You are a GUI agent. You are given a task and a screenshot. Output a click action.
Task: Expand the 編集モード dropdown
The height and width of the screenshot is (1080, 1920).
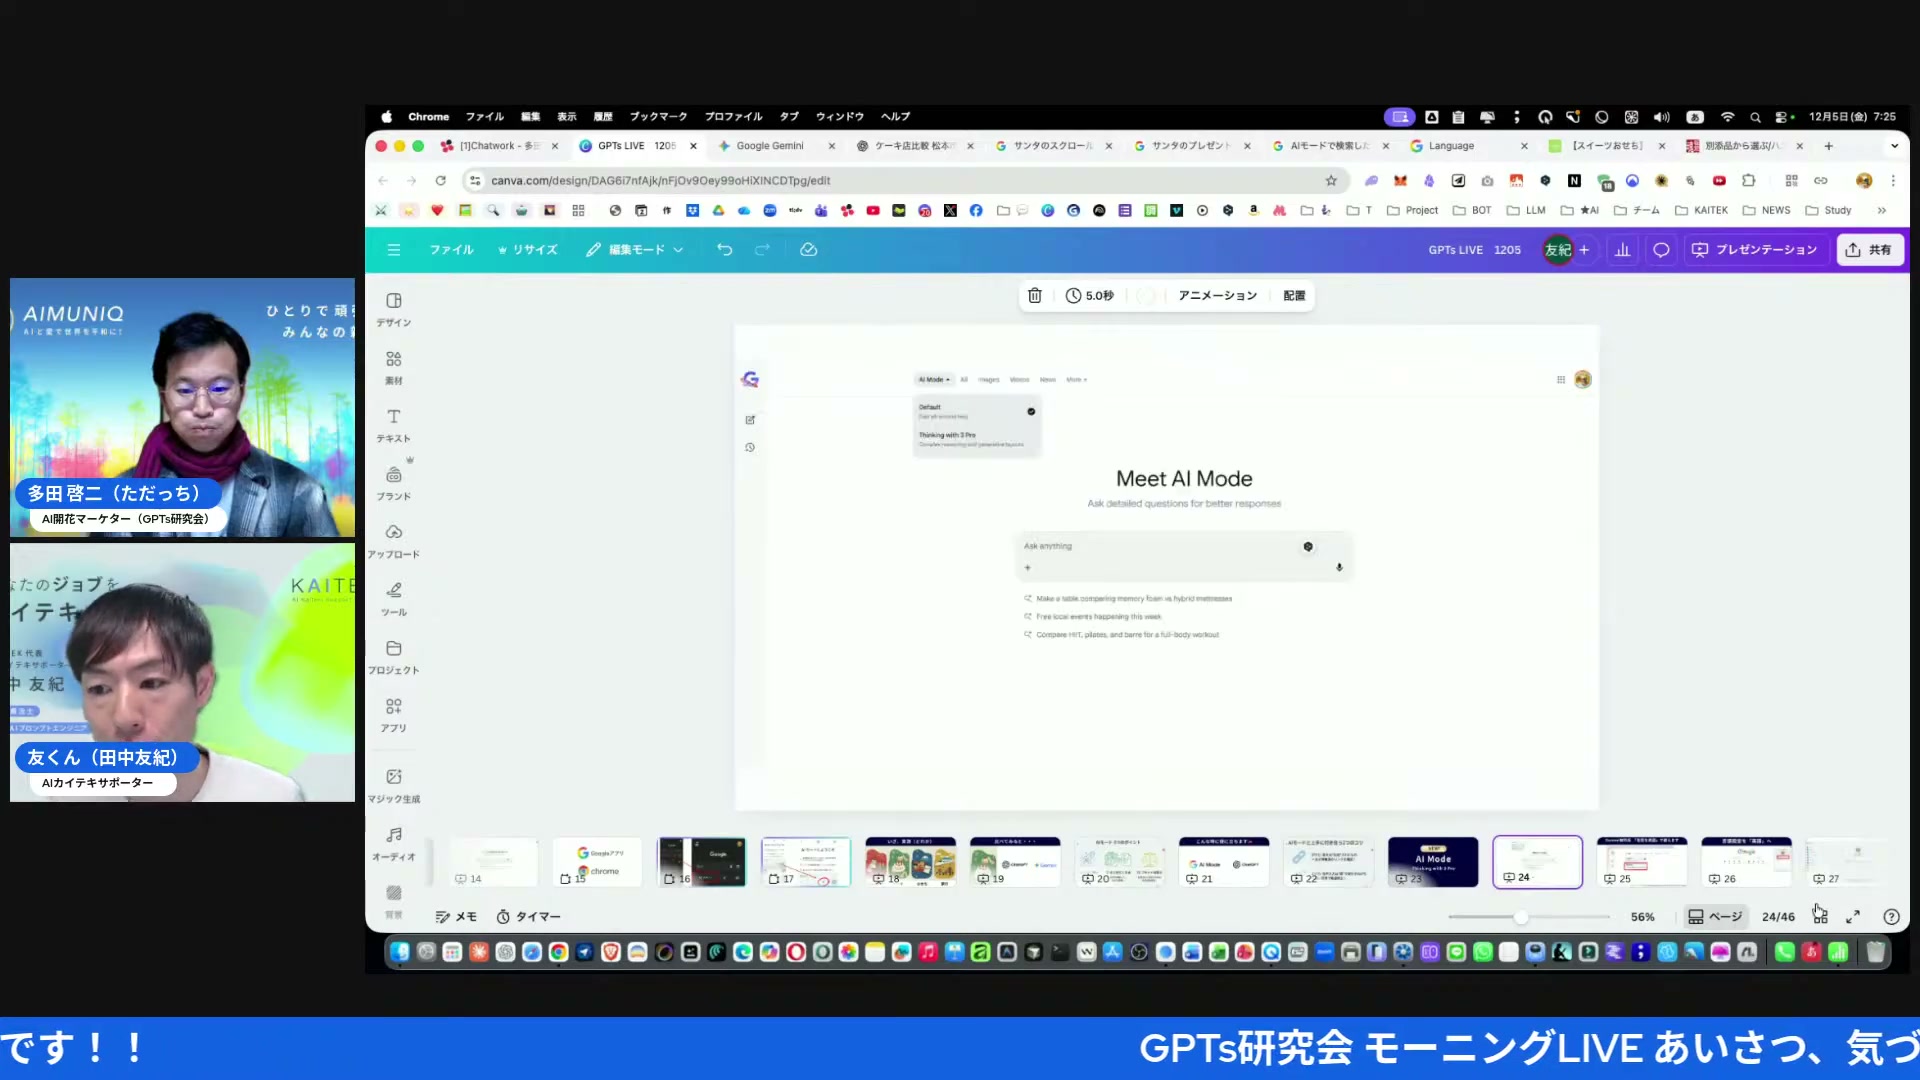pos(635,250)
